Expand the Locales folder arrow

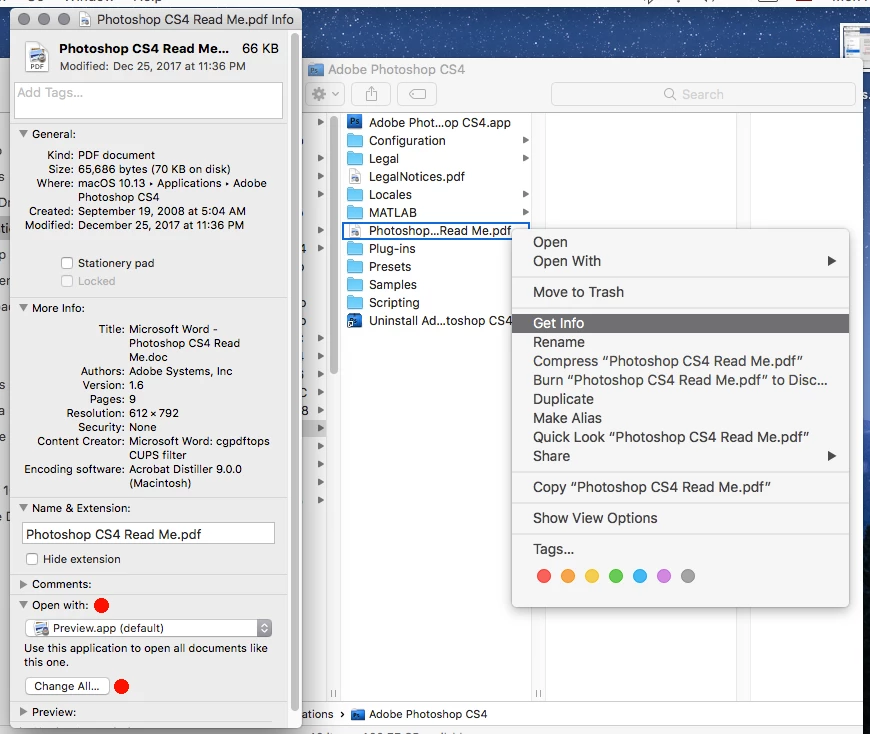tap(525, 195)
